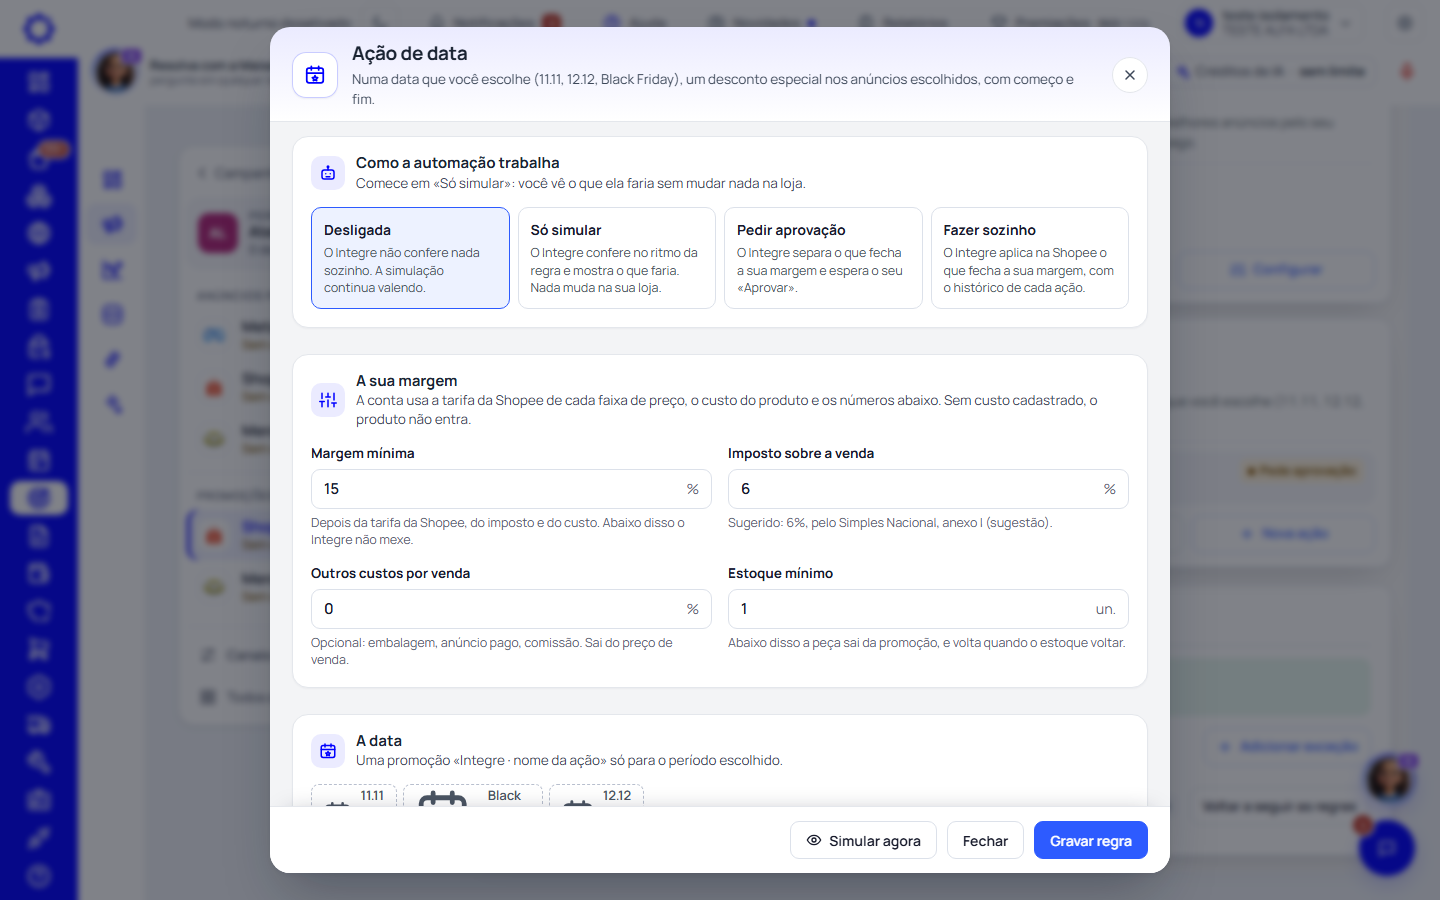Viewport: 1440px width, 900px height.
Task: Focus the Margem mínima percentage field
Action: 511,489
